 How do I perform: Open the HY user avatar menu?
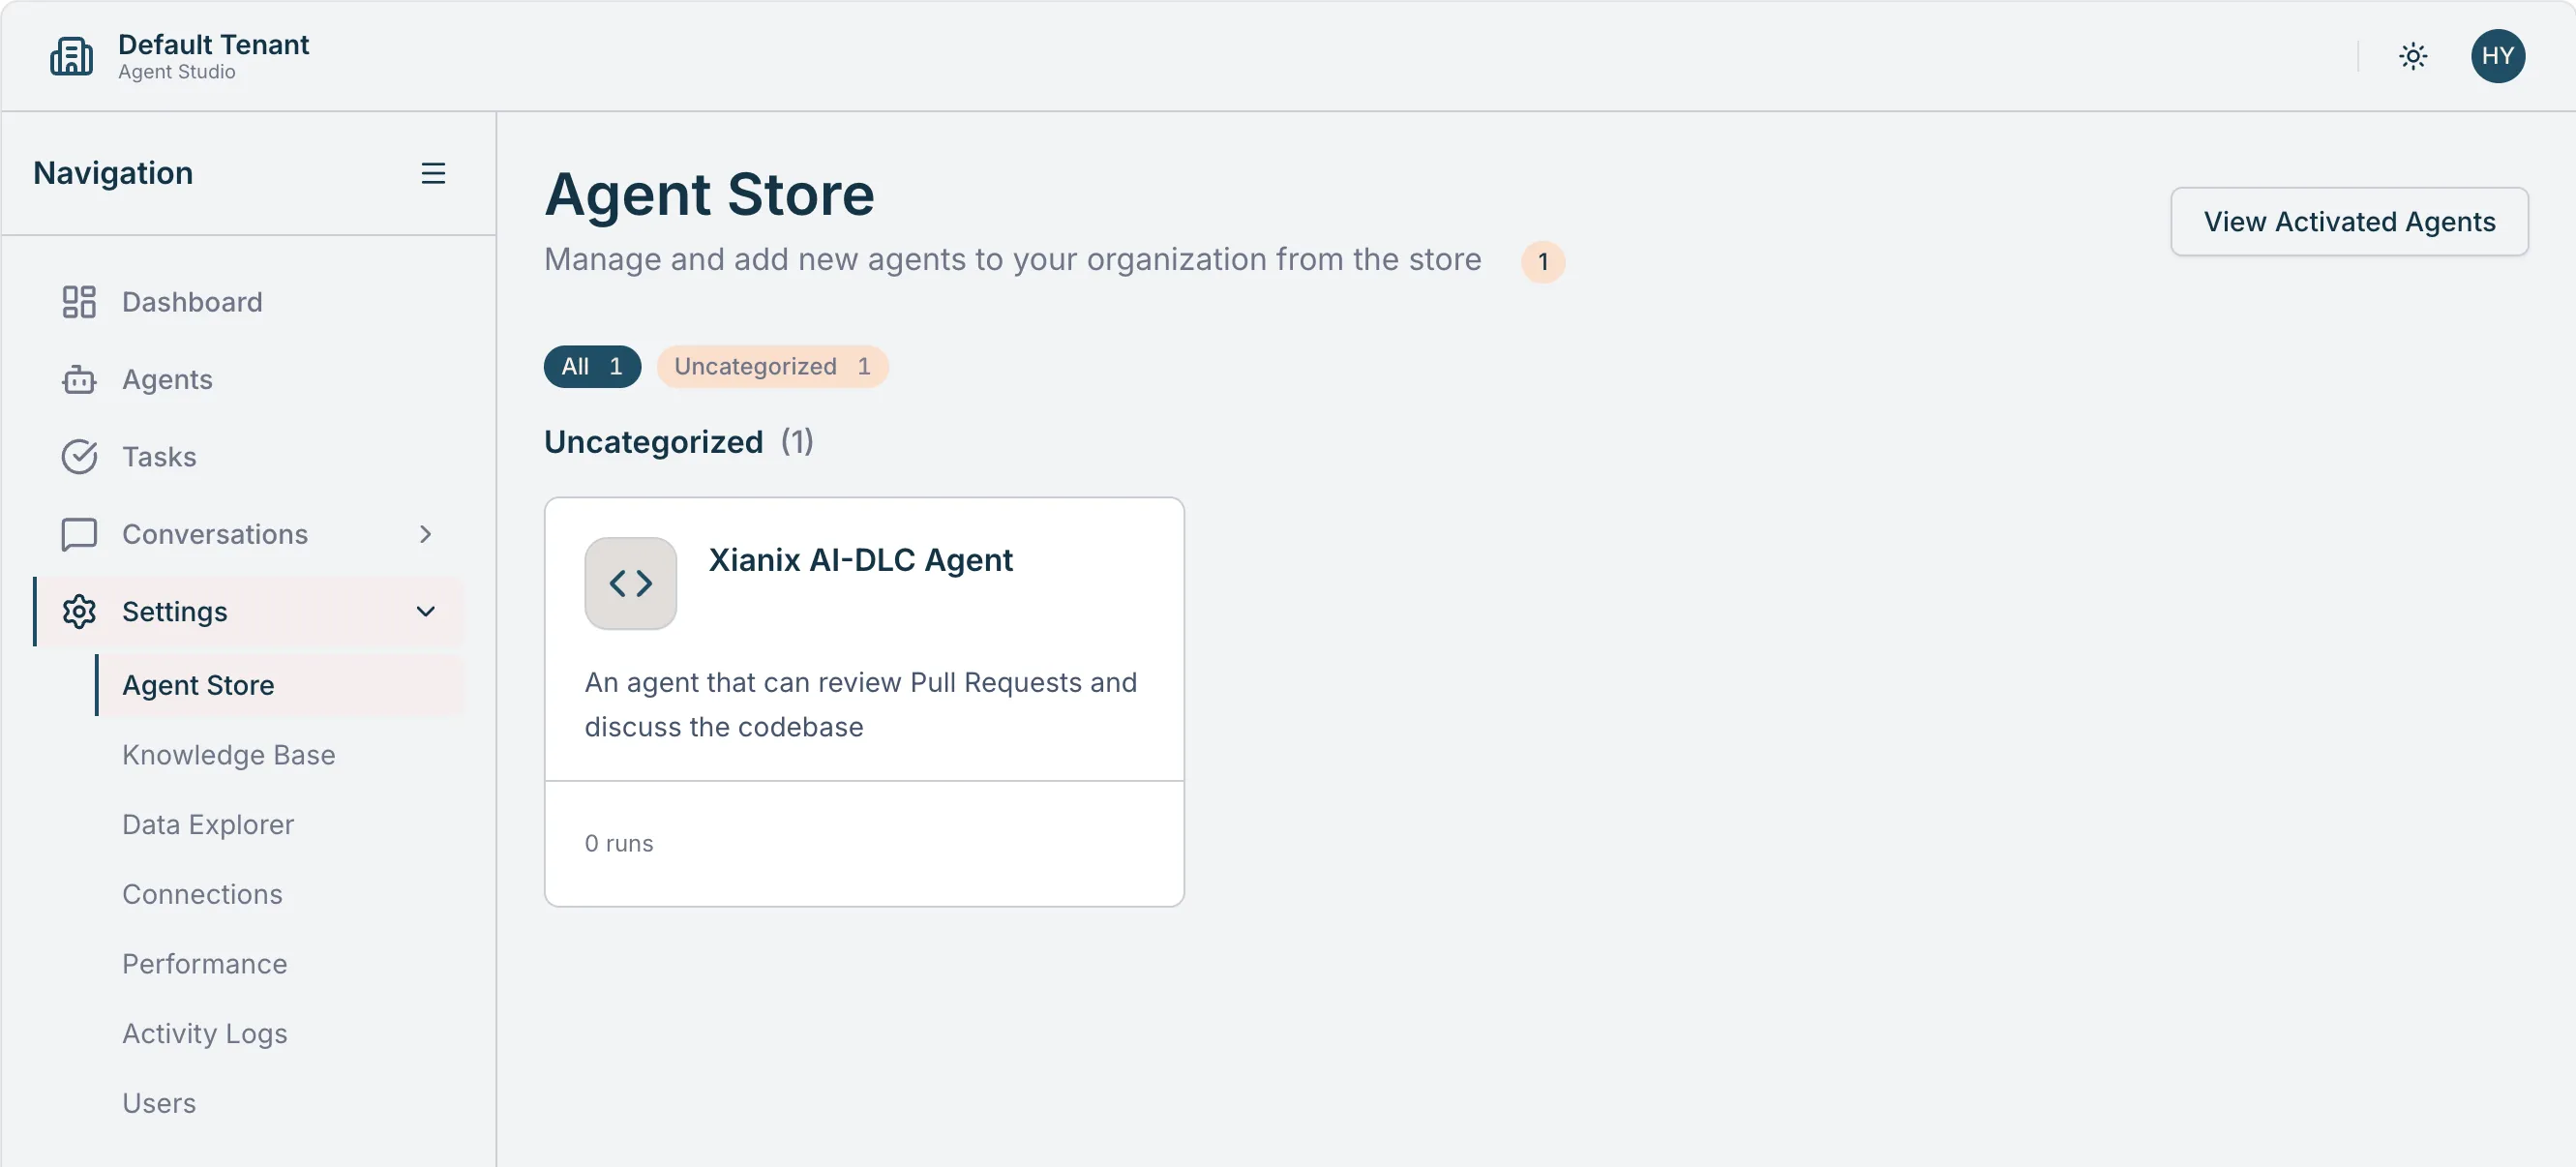pos(2497,56)
